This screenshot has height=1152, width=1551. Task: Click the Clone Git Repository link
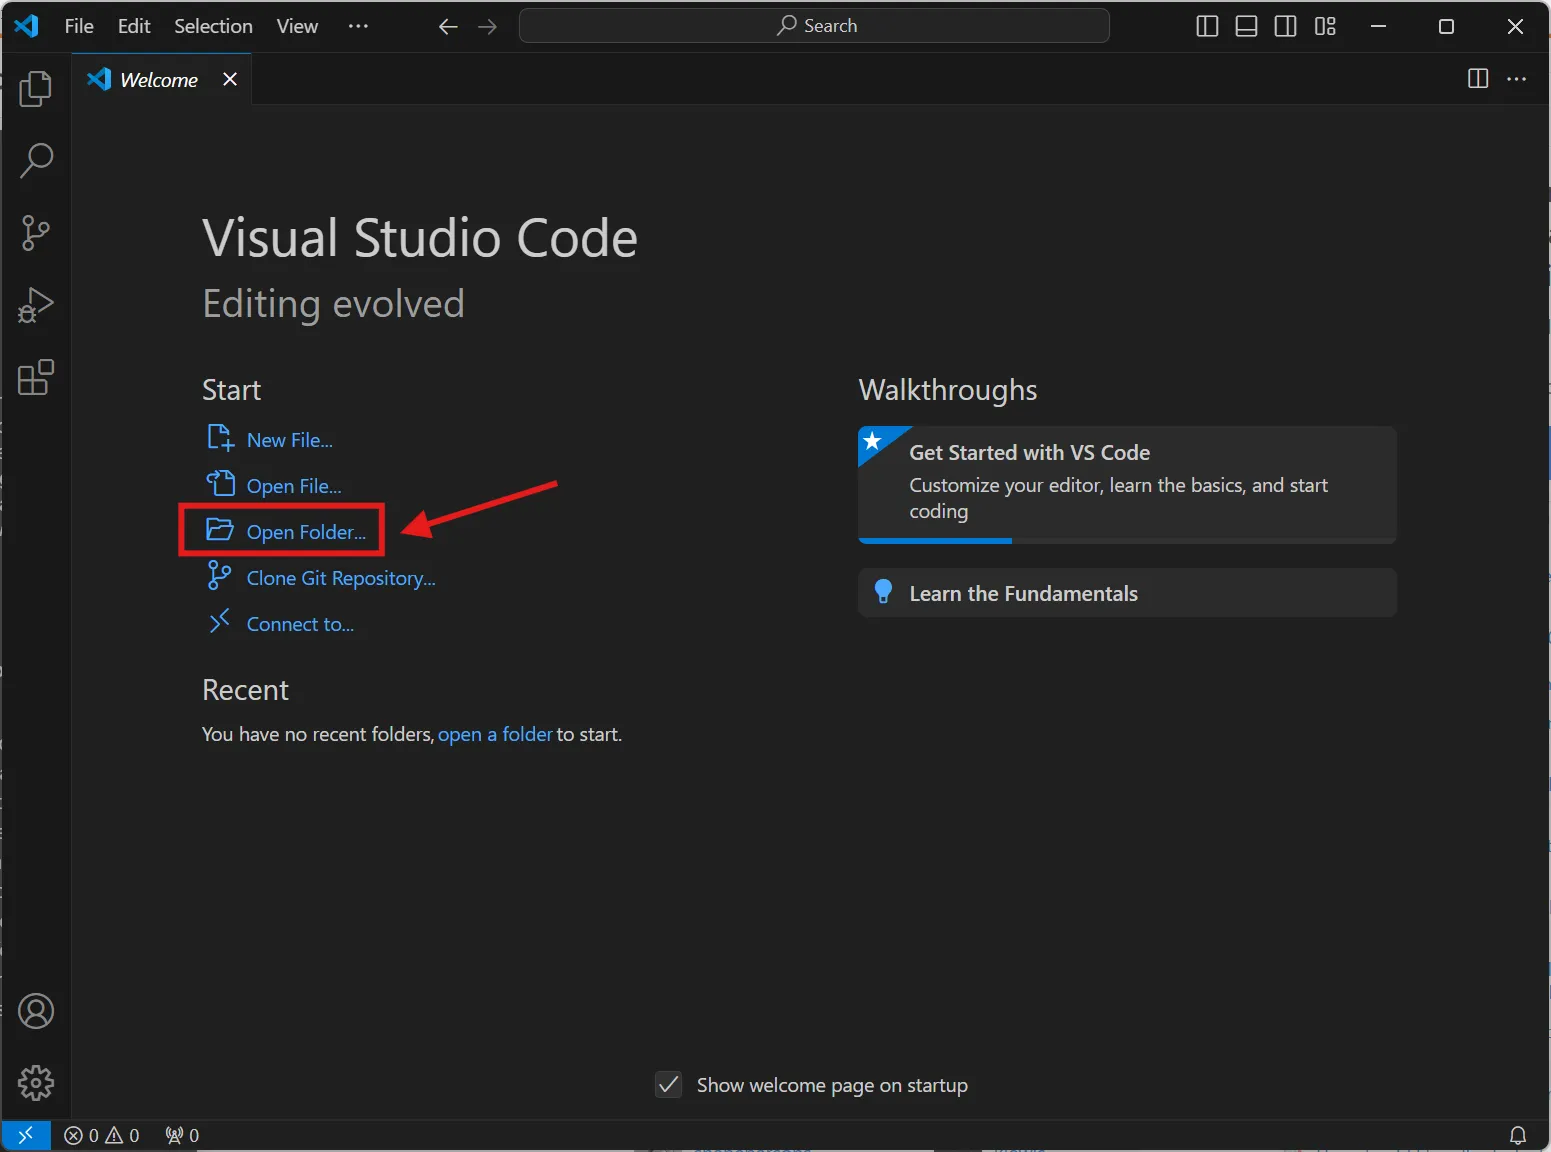[x=340, y=578]
